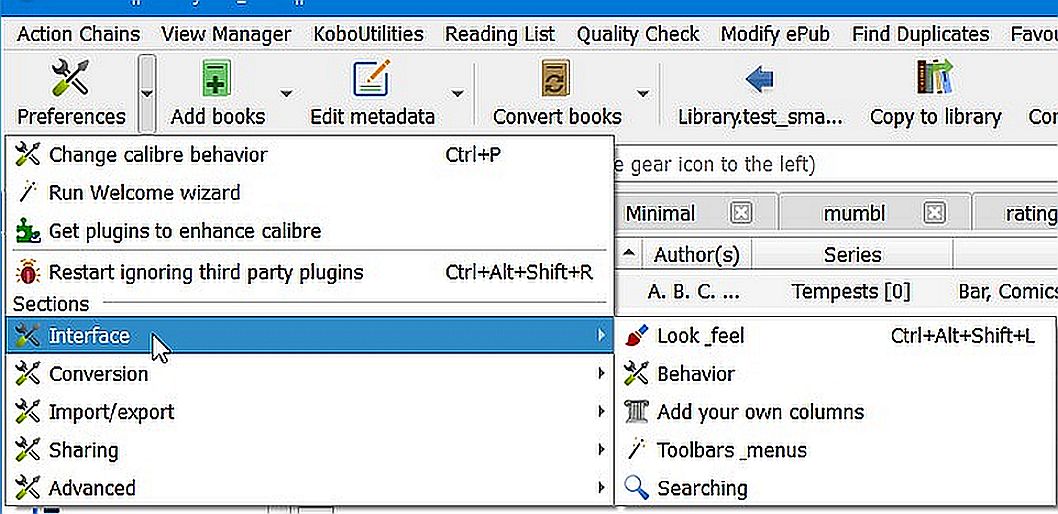Switch to the Minimal tab
This screenshot has height=514, width=1058.
[660, 214]
